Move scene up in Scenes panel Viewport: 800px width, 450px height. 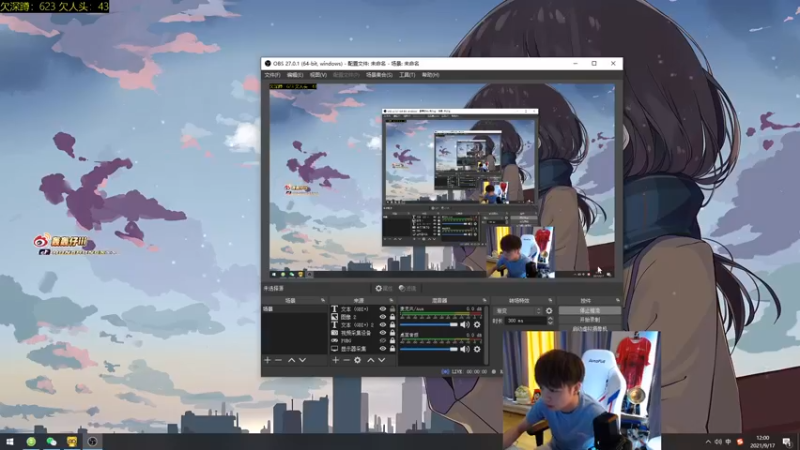(291, 360)
